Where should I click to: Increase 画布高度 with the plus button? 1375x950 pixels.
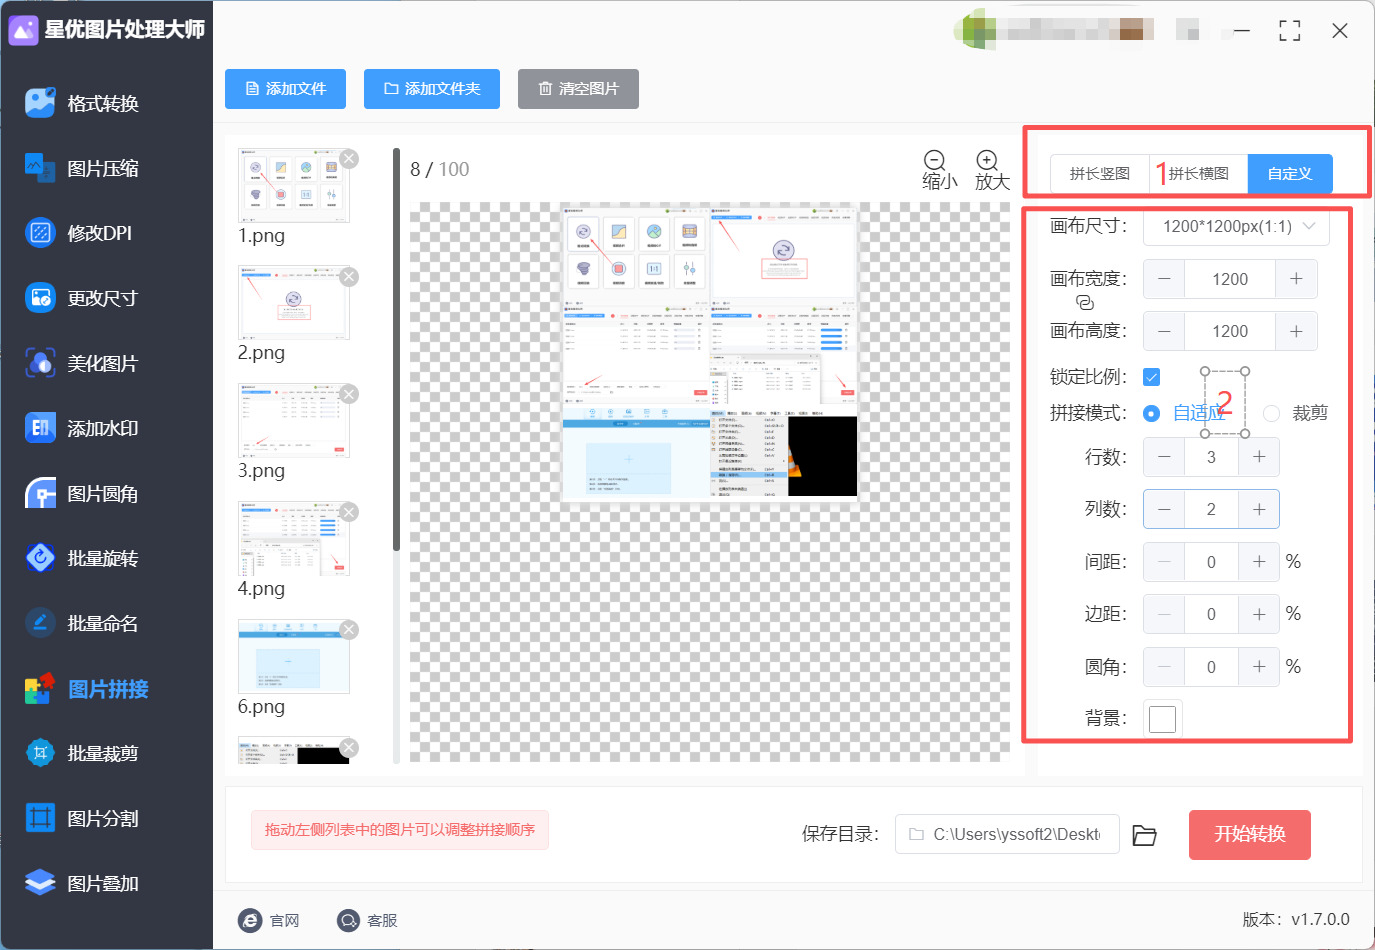(x=1296, y=331)
